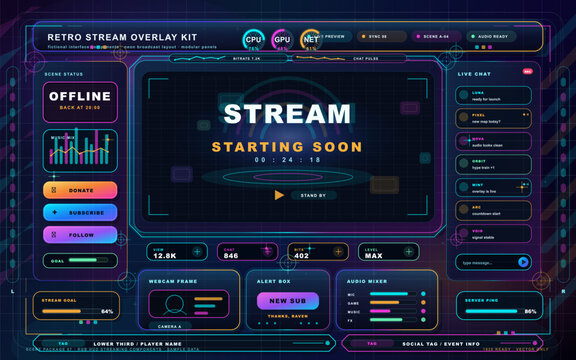
Task: Click the GPU usage gauge
Action: (x=282, y=40)
